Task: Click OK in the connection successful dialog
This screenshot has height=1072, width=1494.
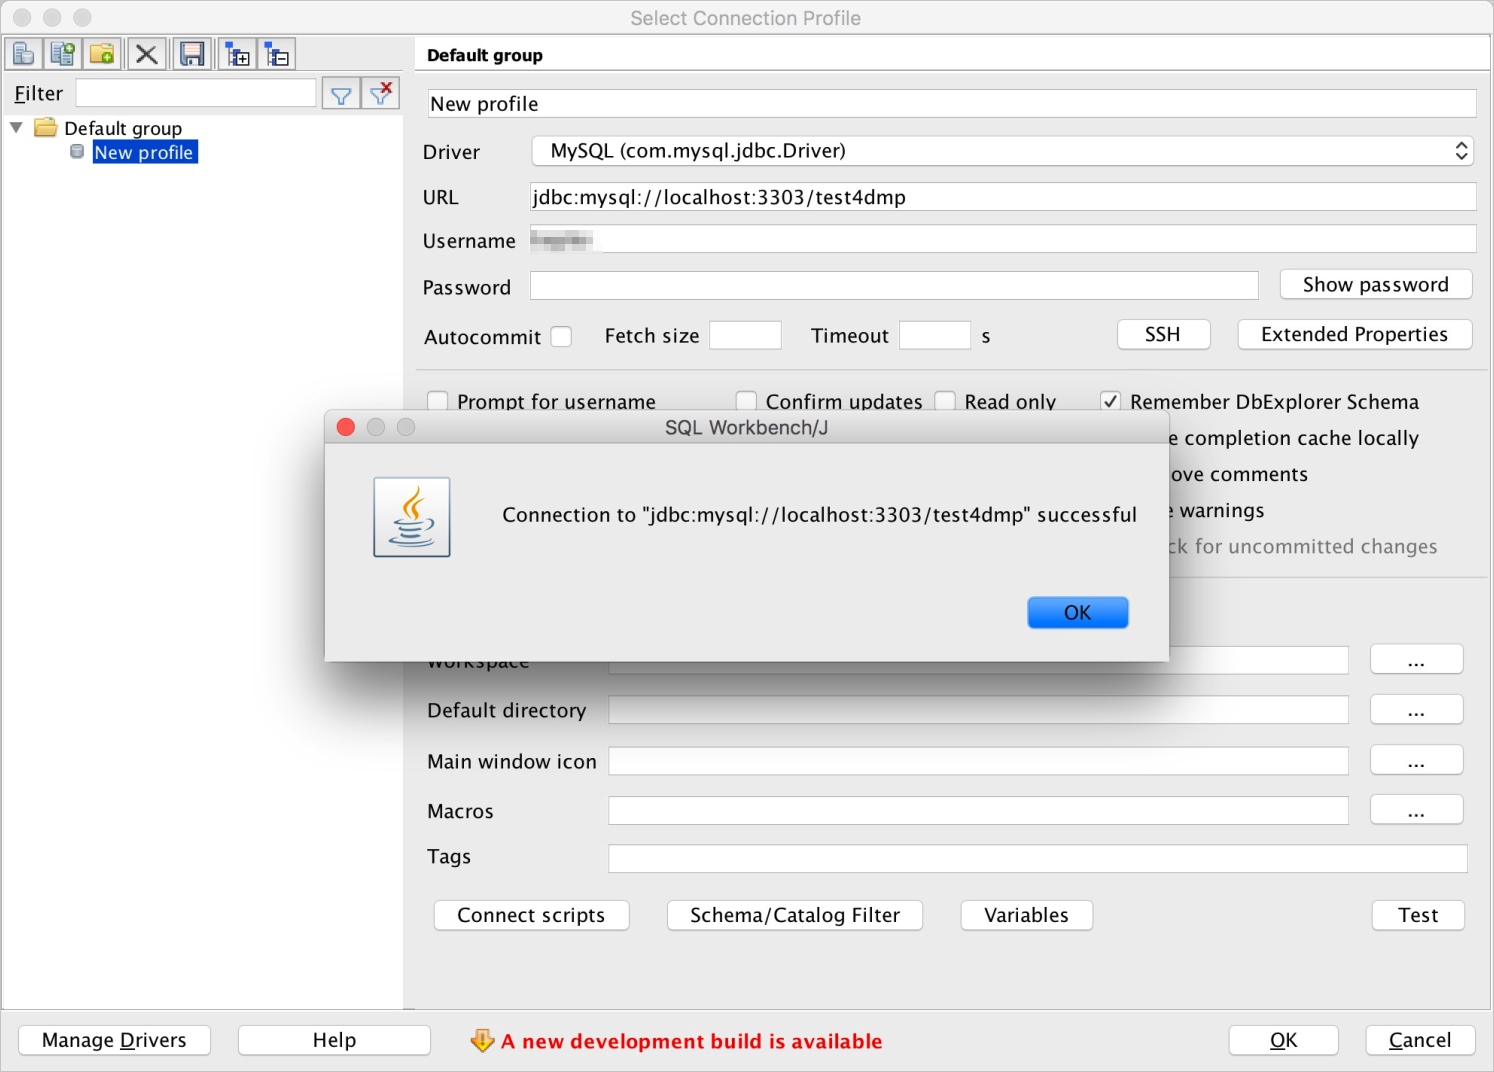Action: coord(1078,613)
